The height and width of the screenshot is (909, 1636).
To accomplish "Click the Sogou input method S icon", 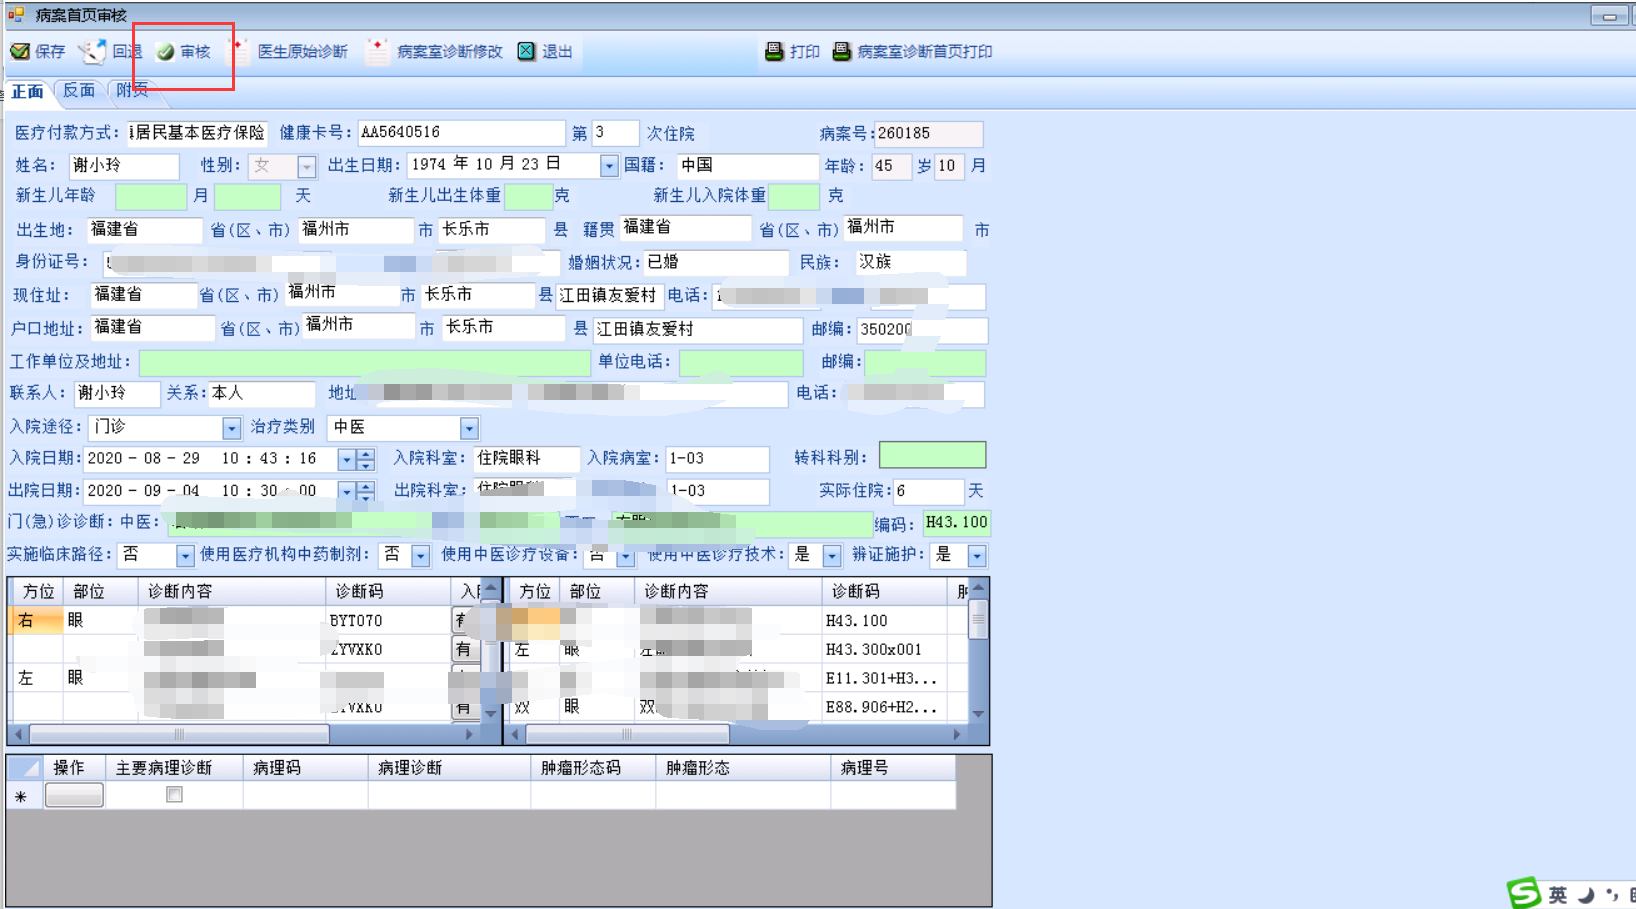I will click(1524, 893).
